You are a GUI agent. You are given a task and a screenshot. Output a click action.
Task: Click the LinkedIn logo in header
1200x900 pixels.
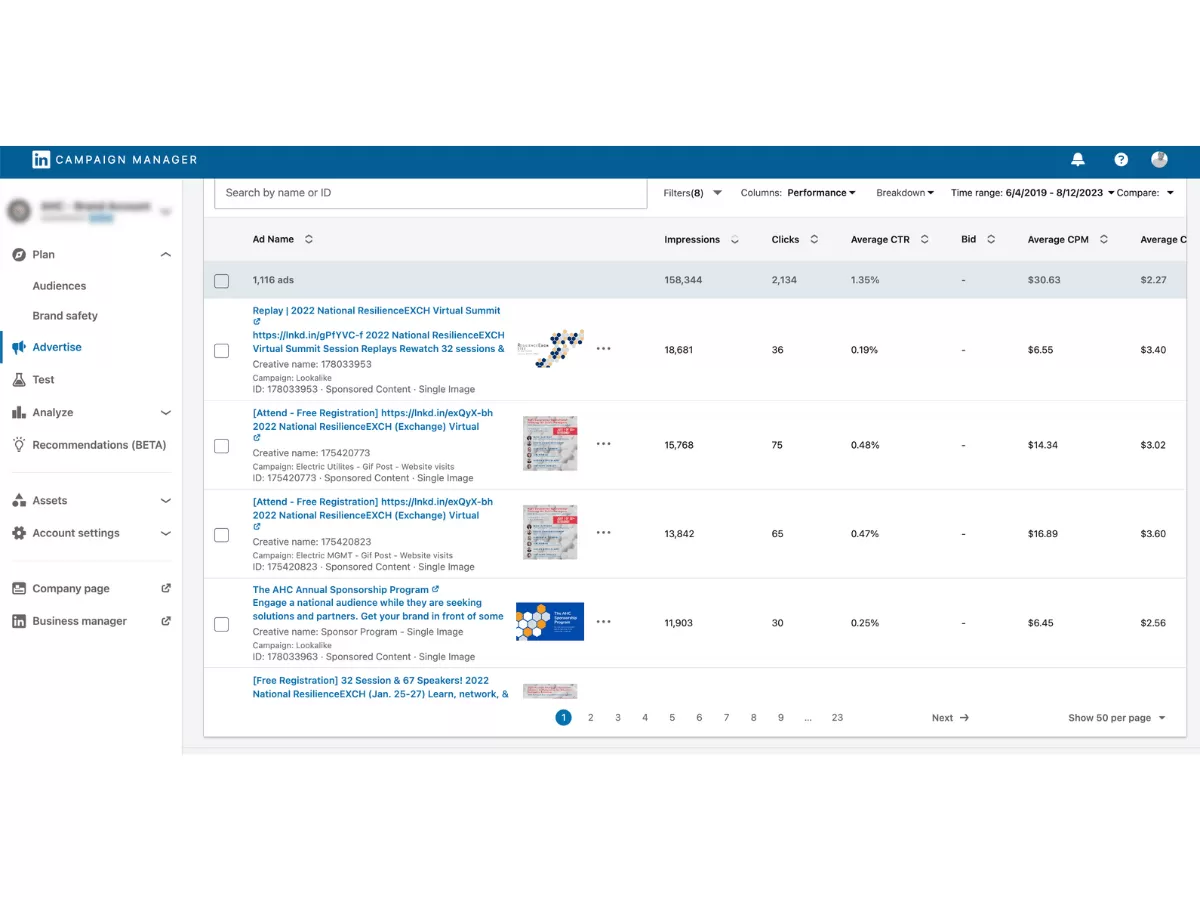(x=41, y=160)
